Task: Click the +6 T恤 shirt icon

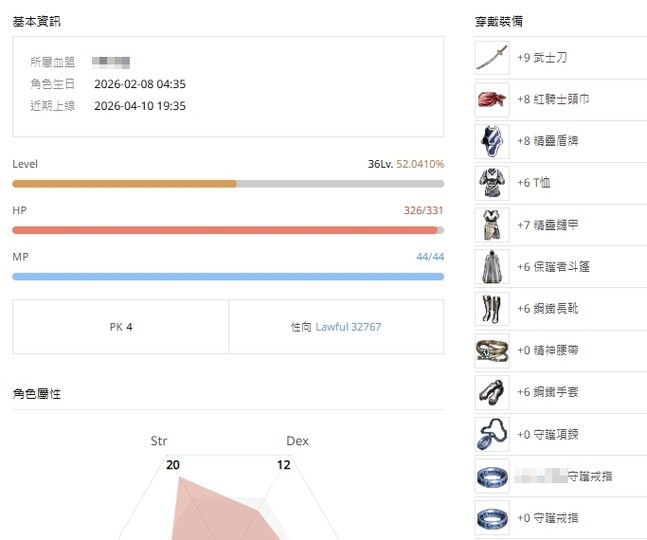Action: point(492,184)
